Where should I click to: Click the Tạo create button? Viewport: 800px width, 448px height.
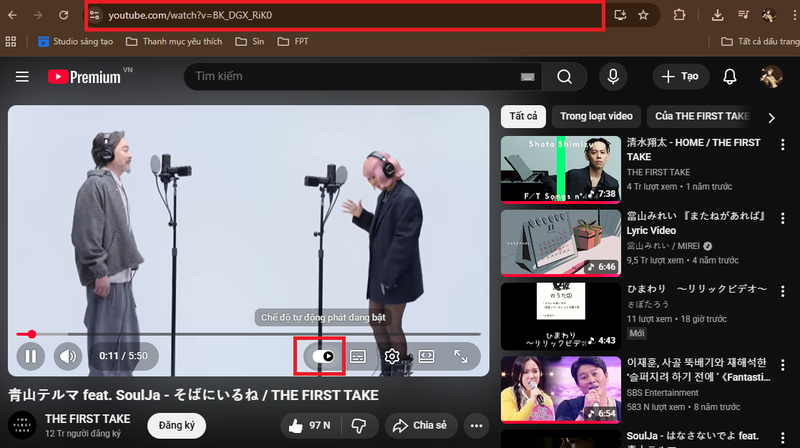681,77
